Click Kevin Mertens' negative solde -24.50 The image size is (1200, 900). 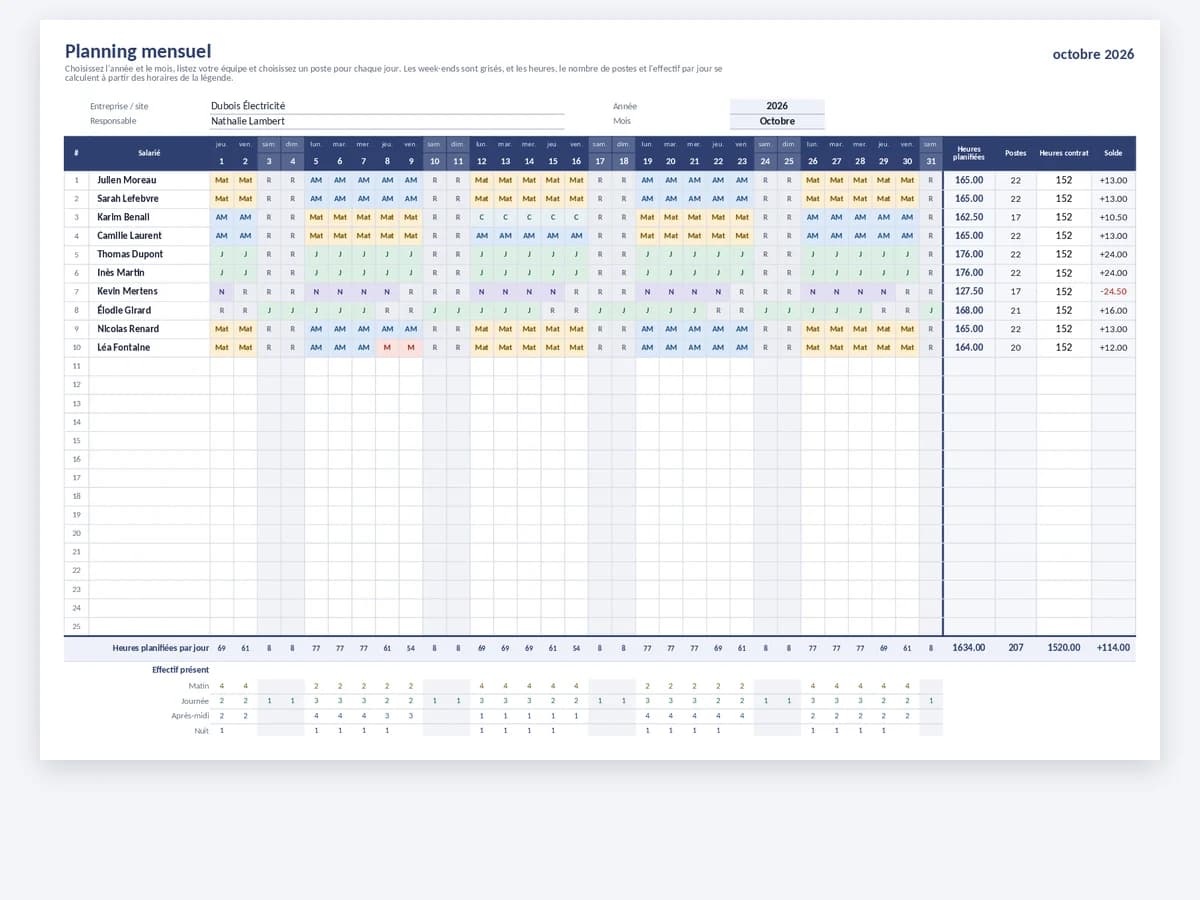(1113, 292)
